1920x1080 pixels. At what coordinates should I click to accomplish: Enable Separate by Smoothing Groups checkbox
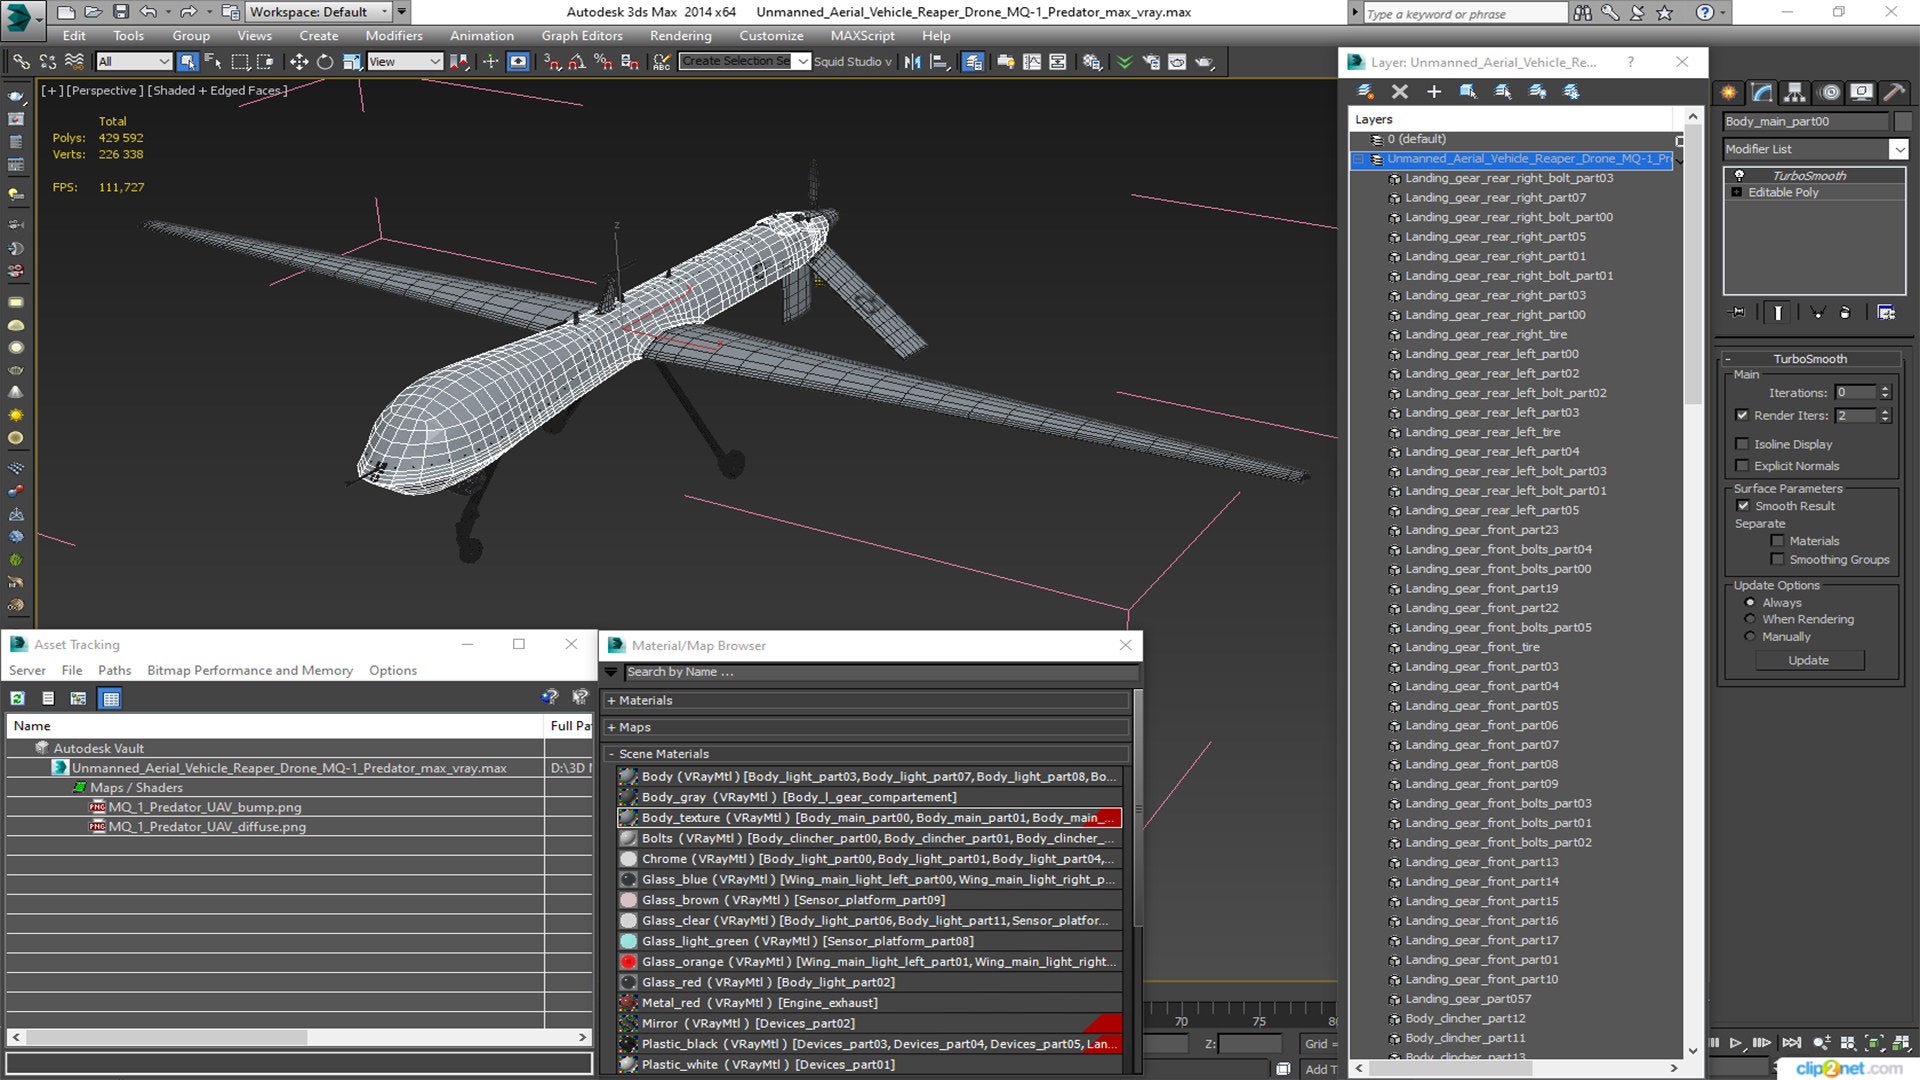click(x=1777, y=560)
